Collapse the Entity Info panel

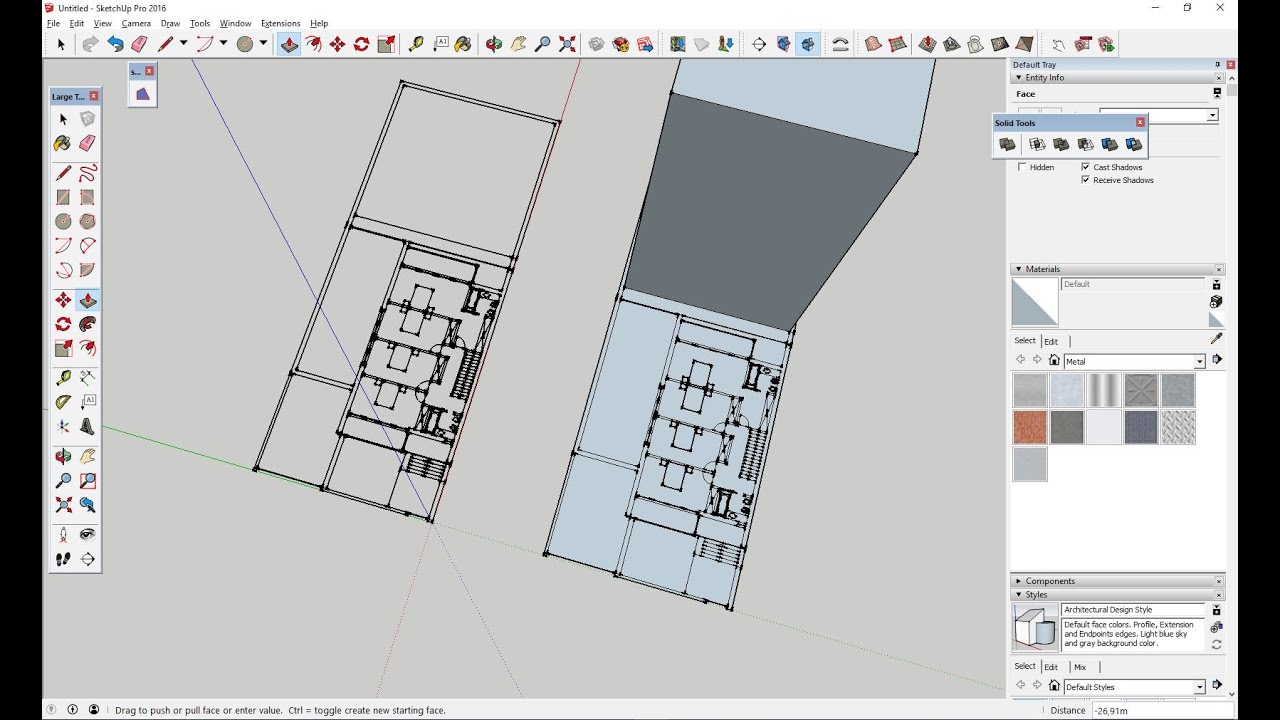pos(1019,77)
